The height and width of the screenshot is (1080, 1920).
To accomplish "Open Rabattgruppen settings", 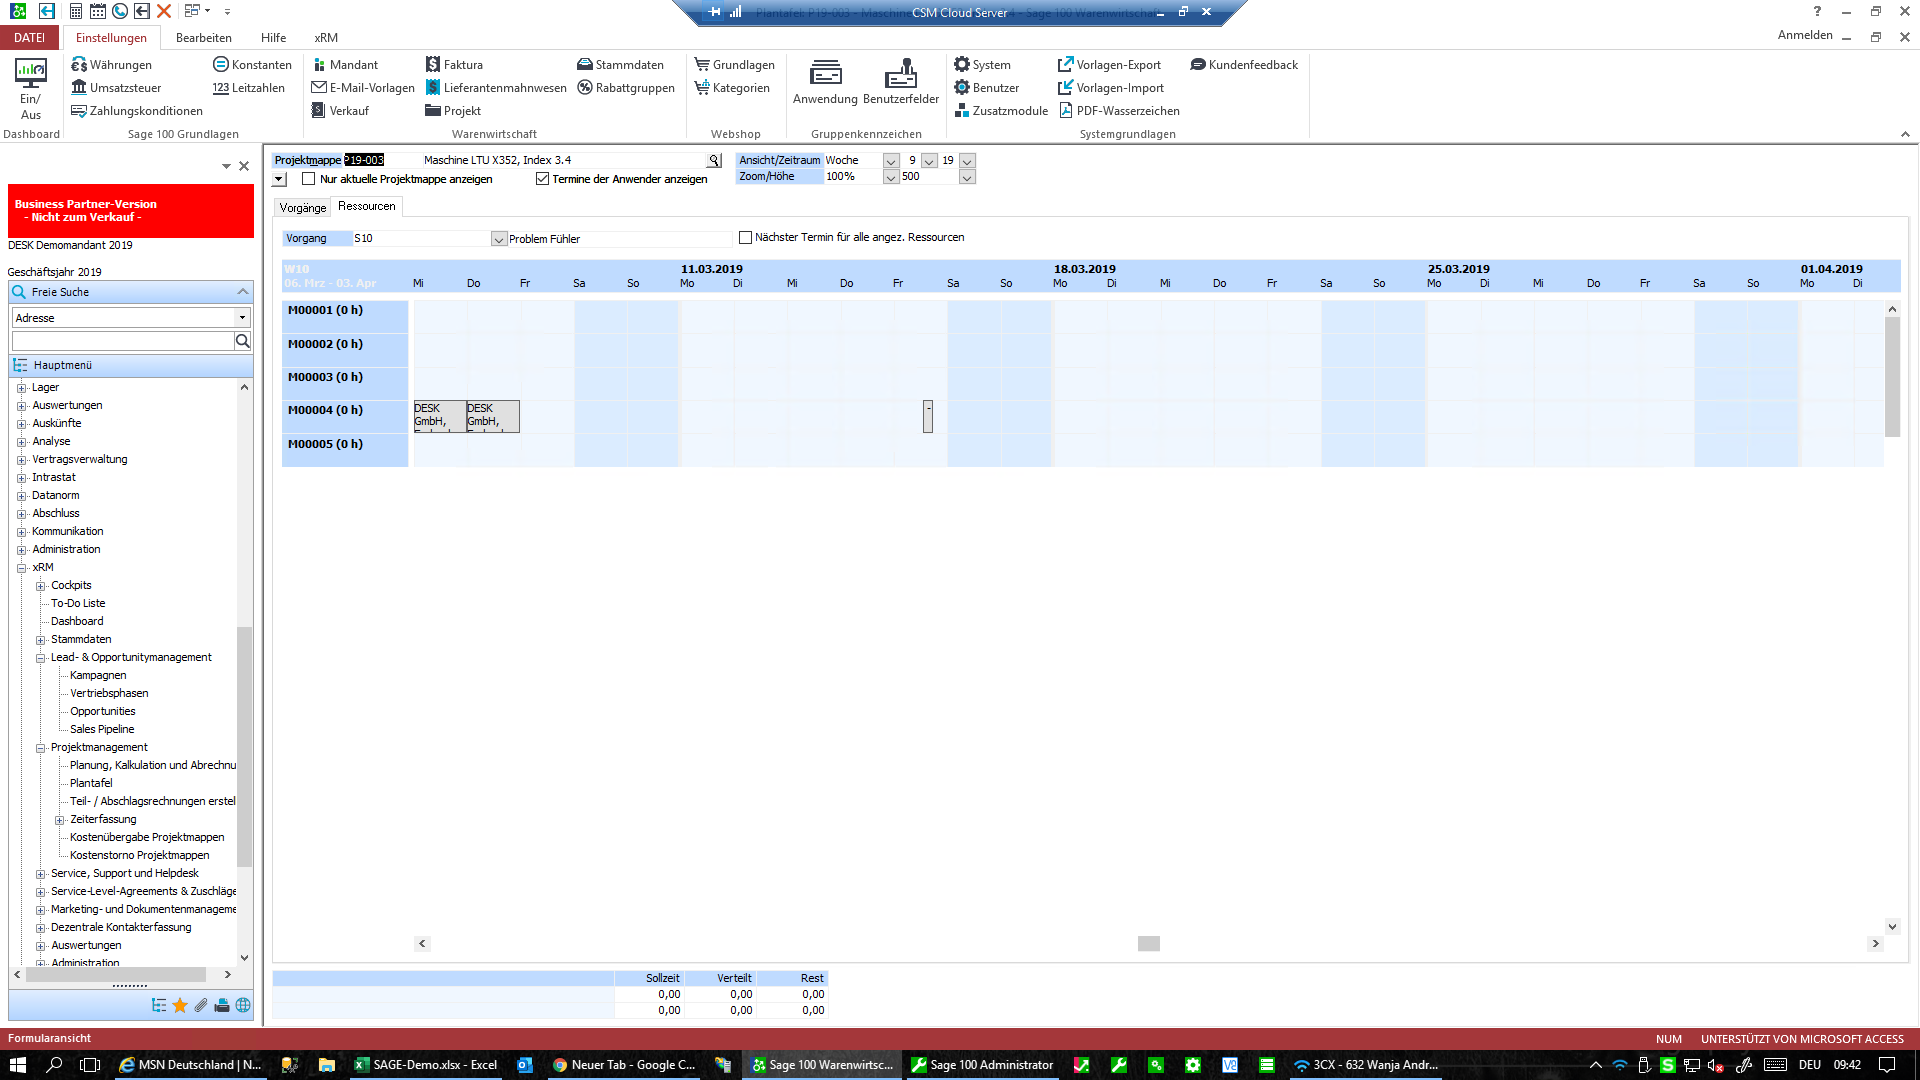I will pos(626,88).
